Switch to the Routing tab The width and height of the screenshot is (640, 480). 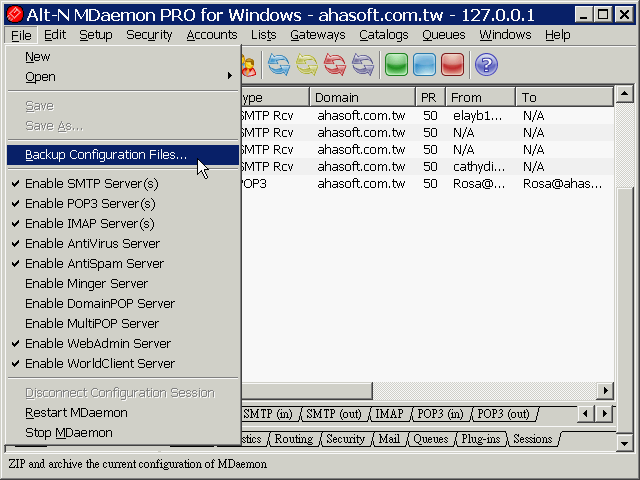(294, 439)
